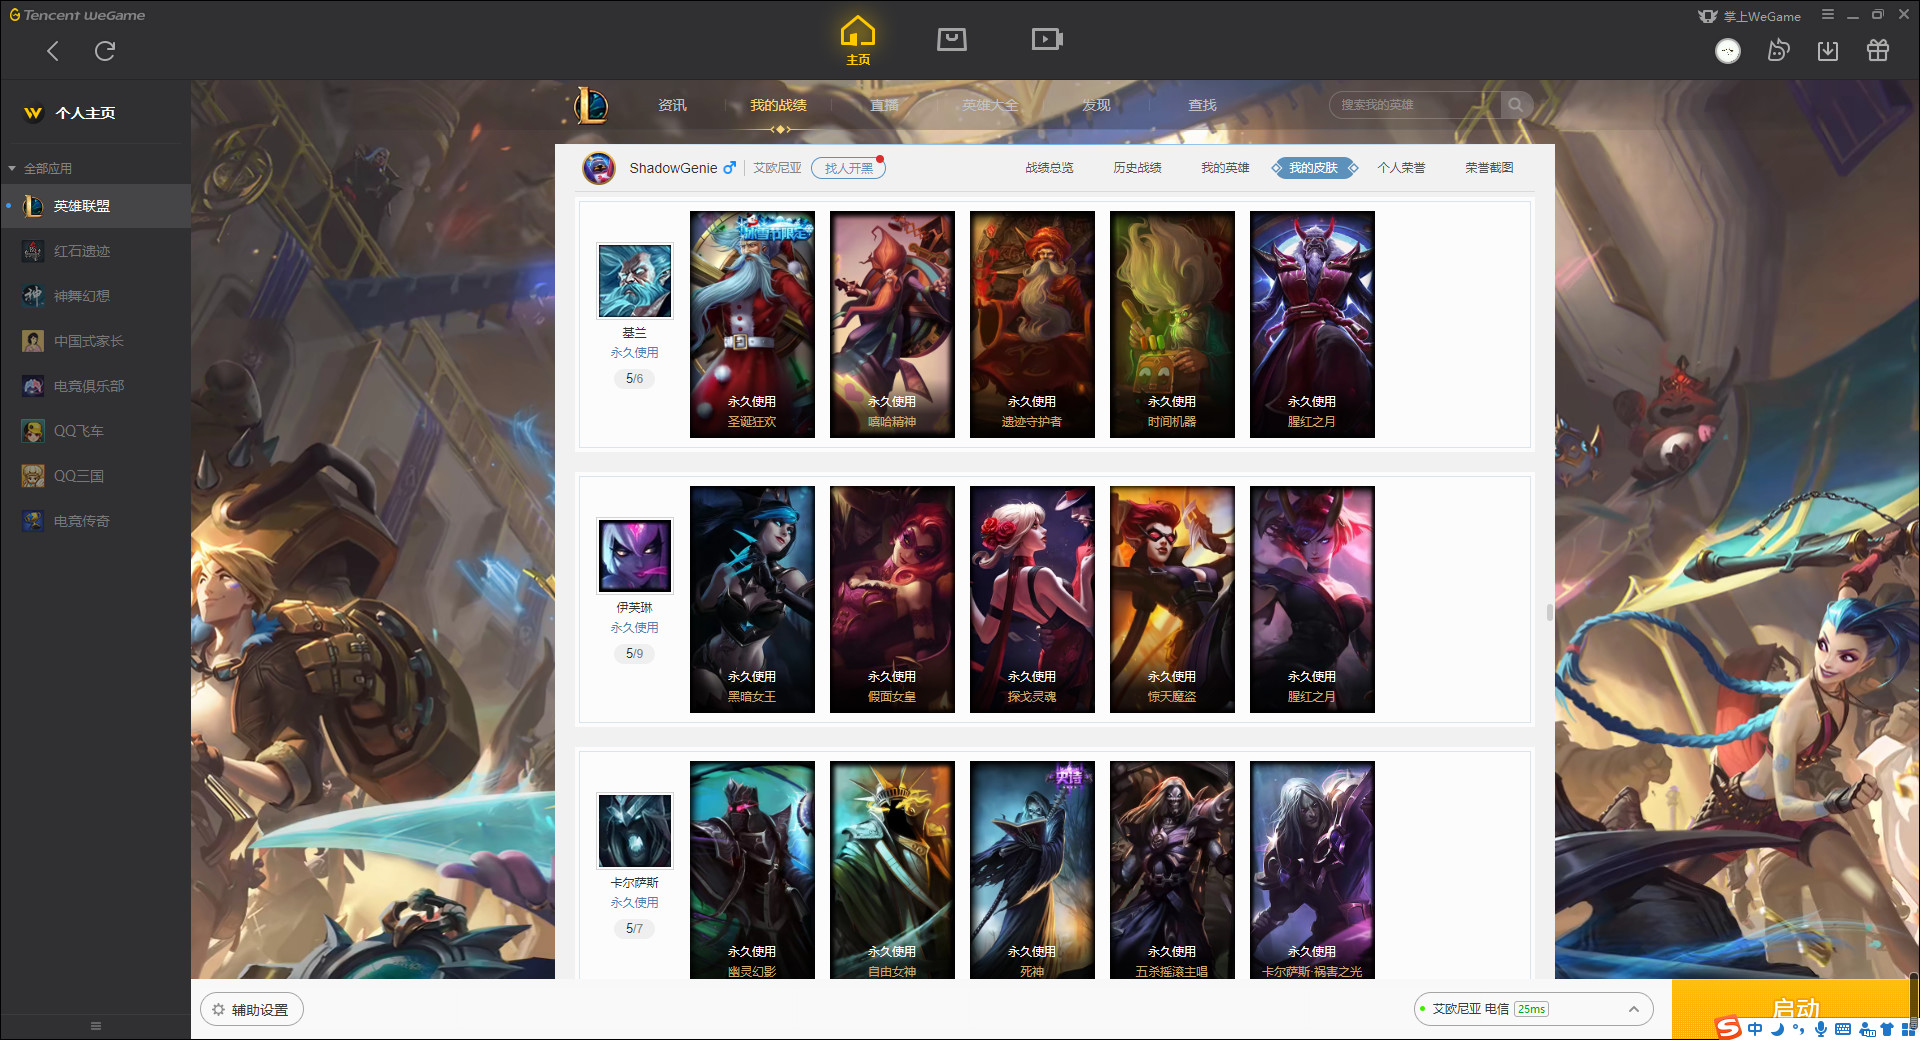Open the 遗迹守护者 skin card
Screen dimensions: 1920x1040
pyautogui.click(x=1032, y=324)
